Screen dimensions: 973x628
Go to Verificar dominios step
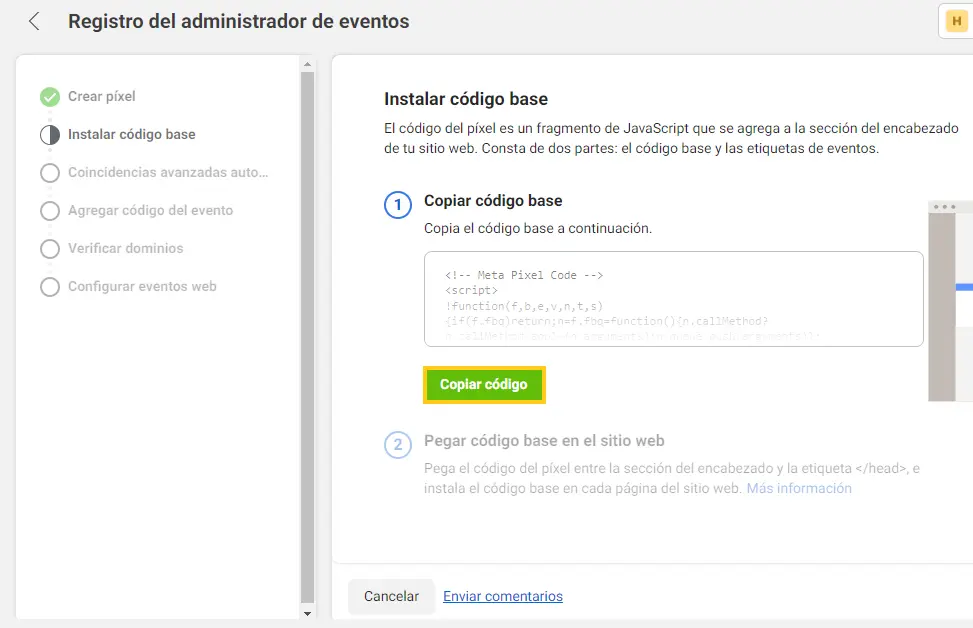(x=126, y=248)
